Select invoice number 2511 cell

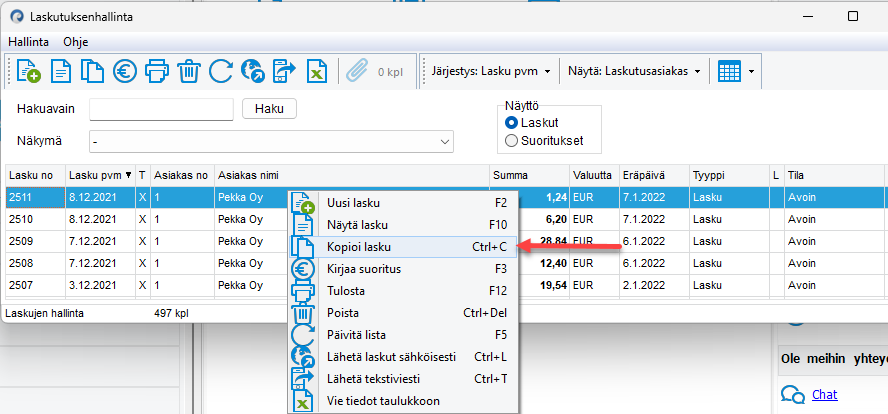(x=36, y=198)
